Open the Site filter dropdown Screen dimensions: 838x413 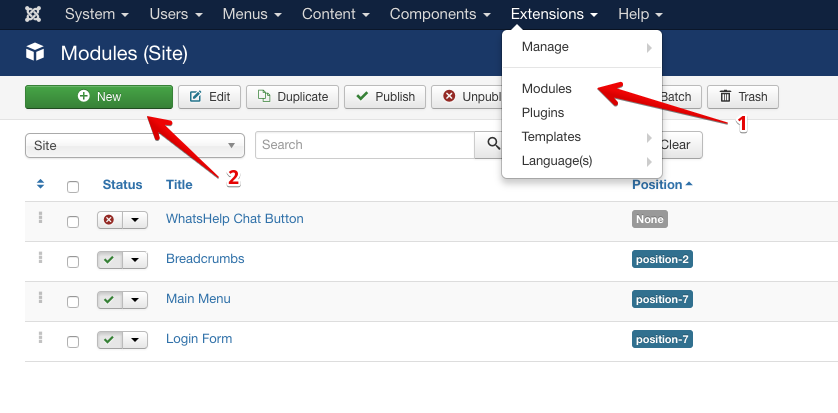(134, 145)
